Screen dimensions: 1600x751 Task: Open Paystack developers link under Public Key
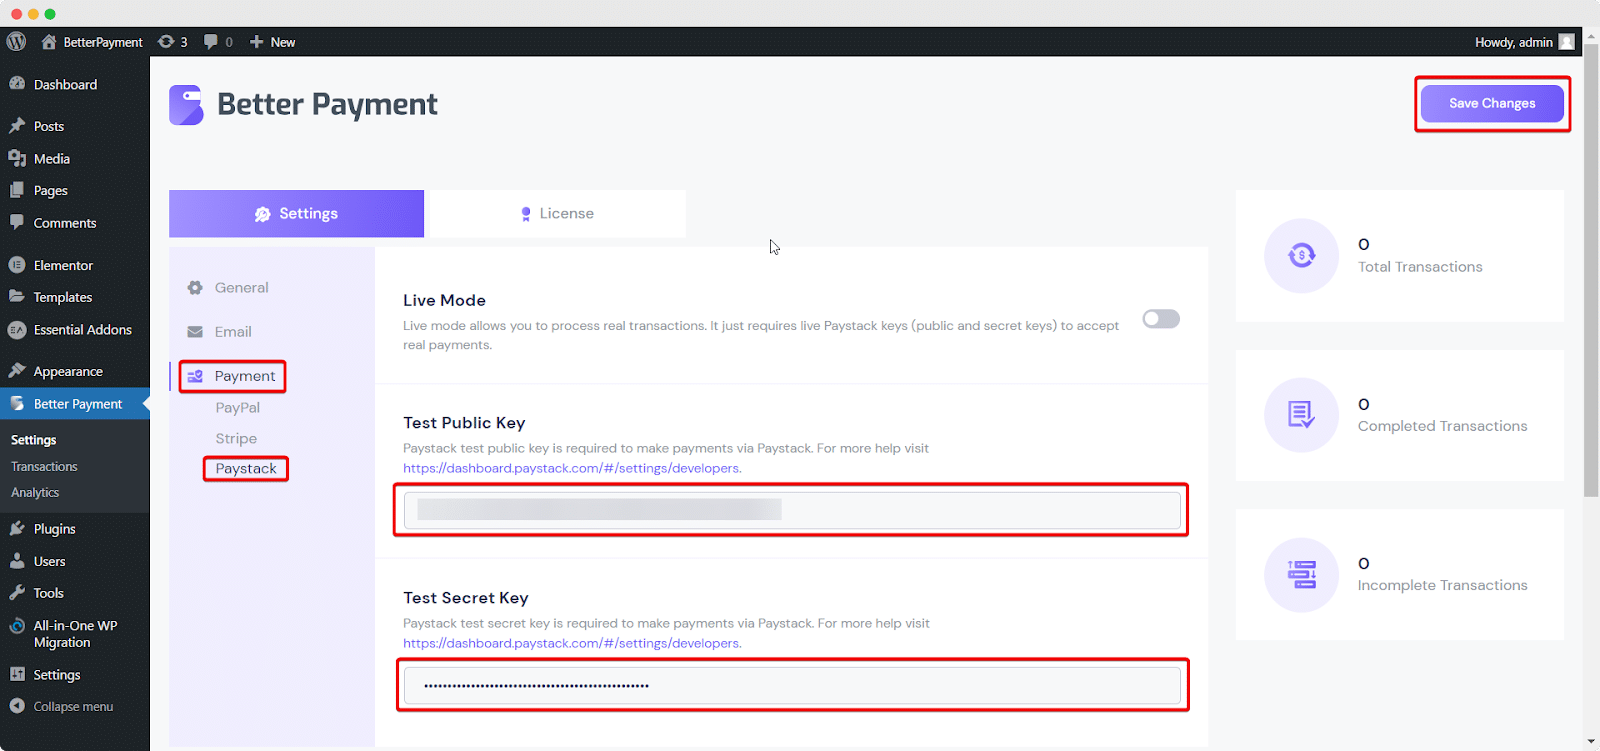coord(572,468)
